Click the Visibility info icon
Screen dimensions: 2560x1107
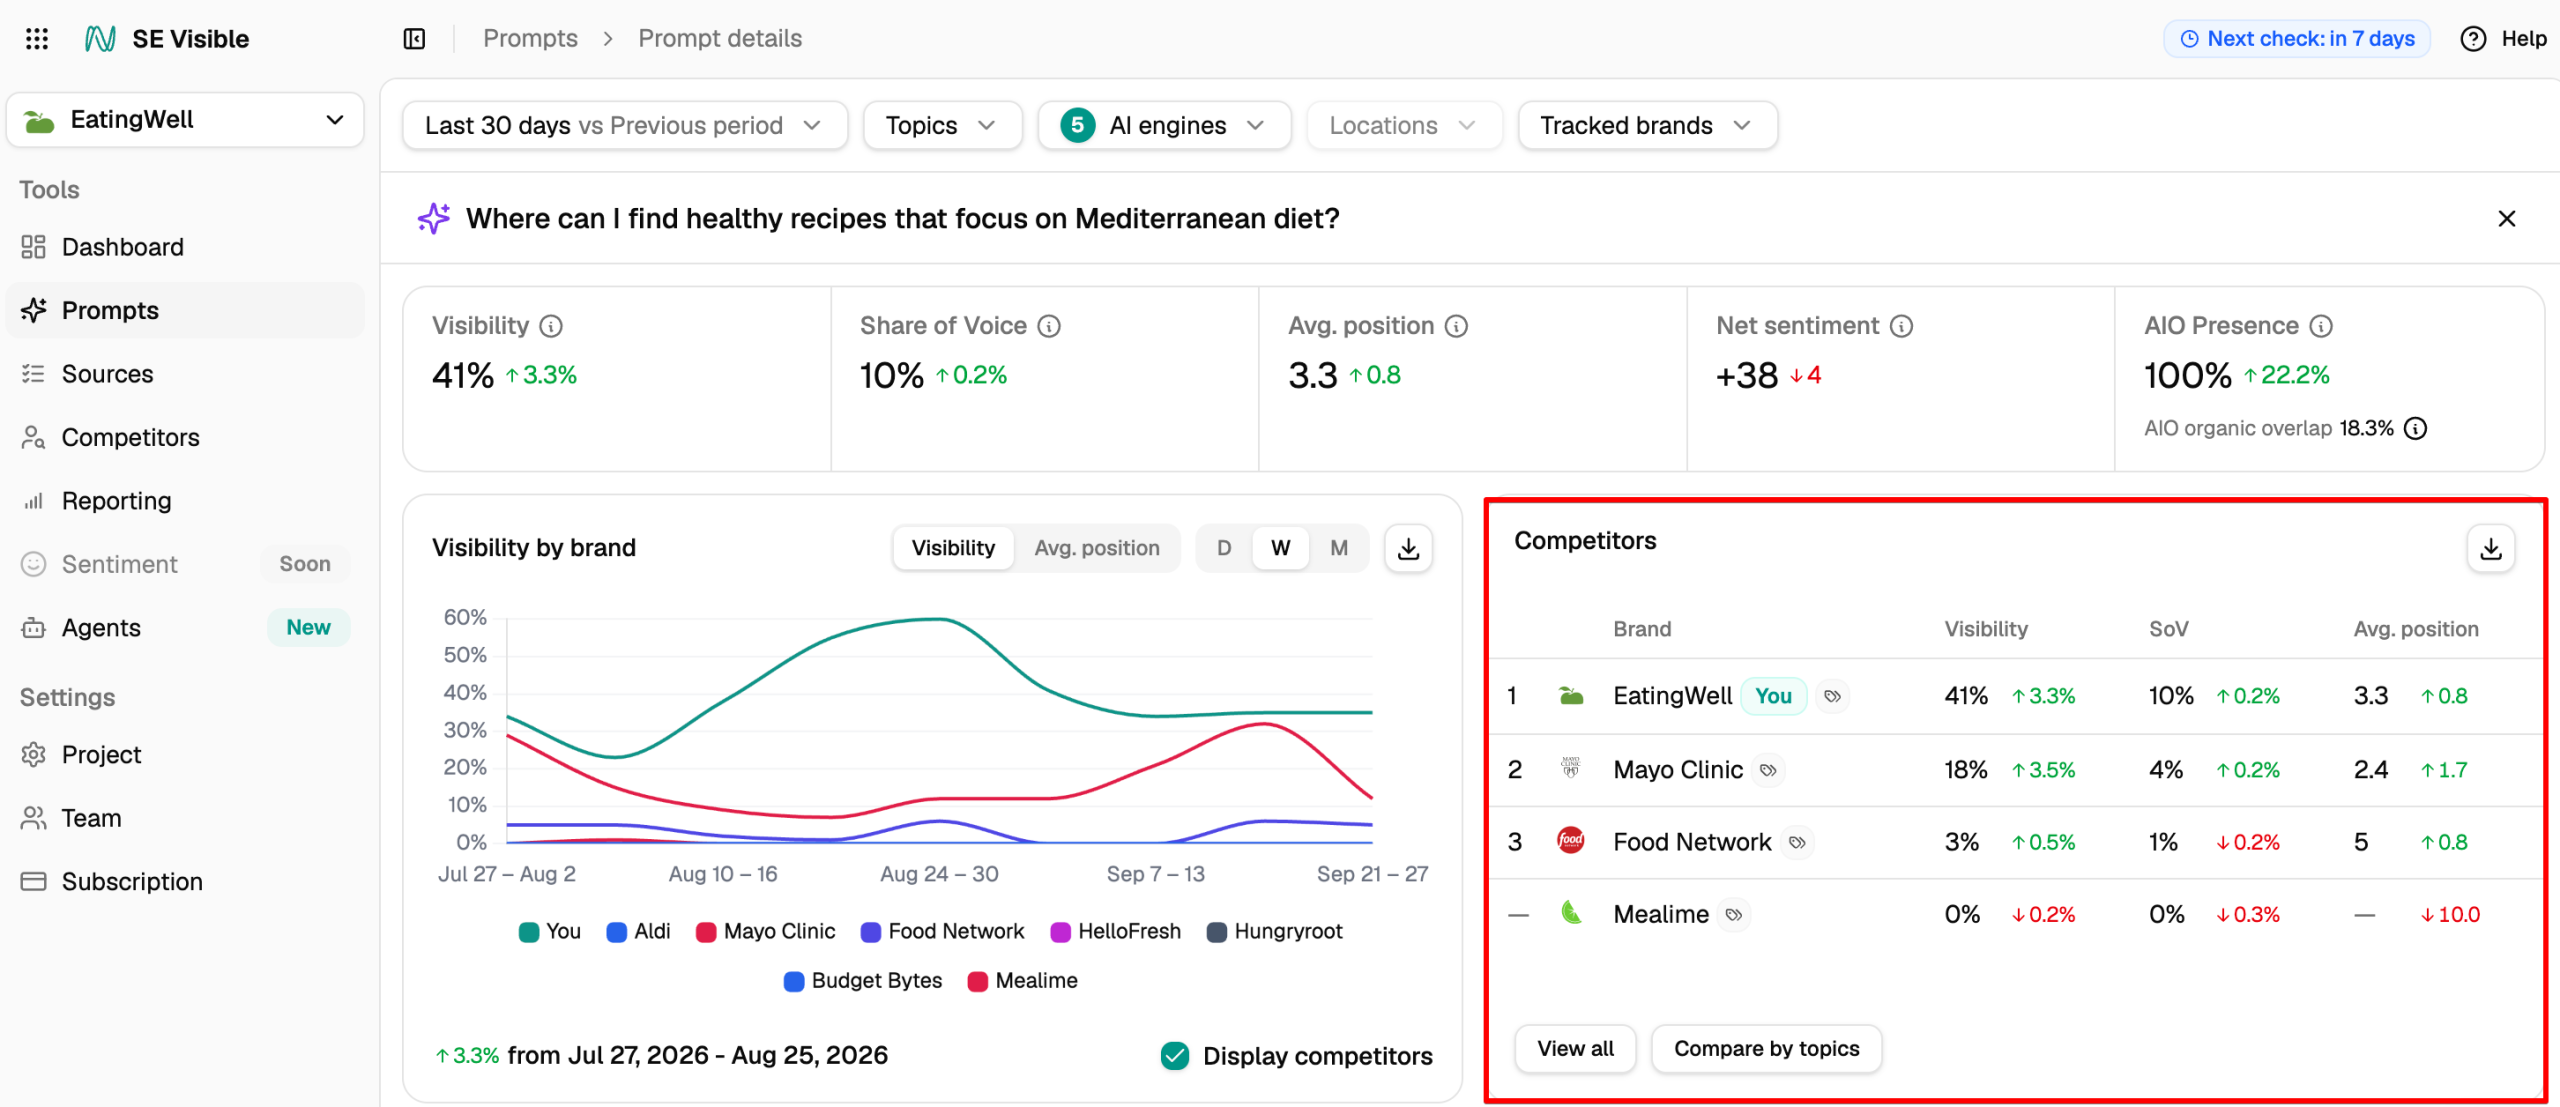(551, 326)
